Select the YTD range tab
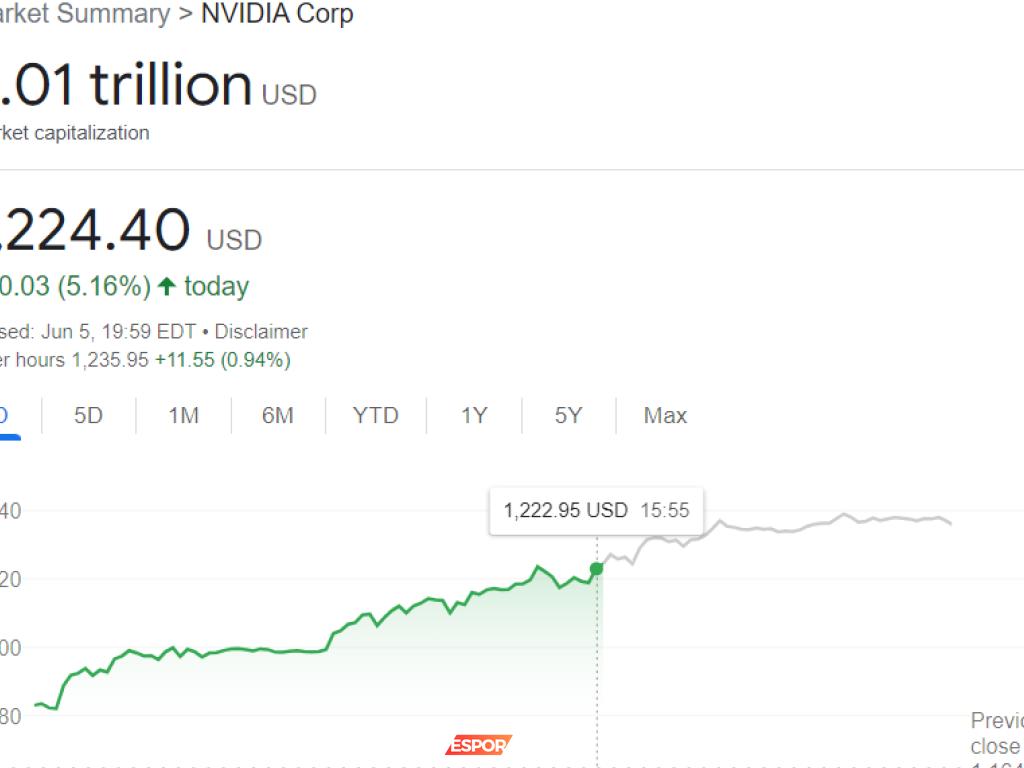The height and width of the screenshot is (768, 1024). 375,415
